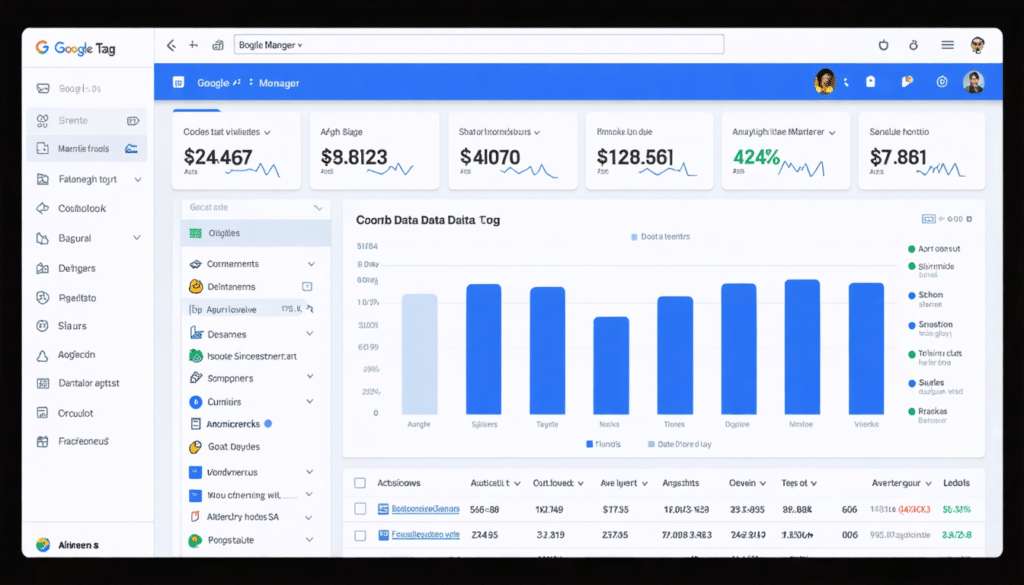Toggle the Suates legend series
1024x585 pixels.
pos(926,383)
